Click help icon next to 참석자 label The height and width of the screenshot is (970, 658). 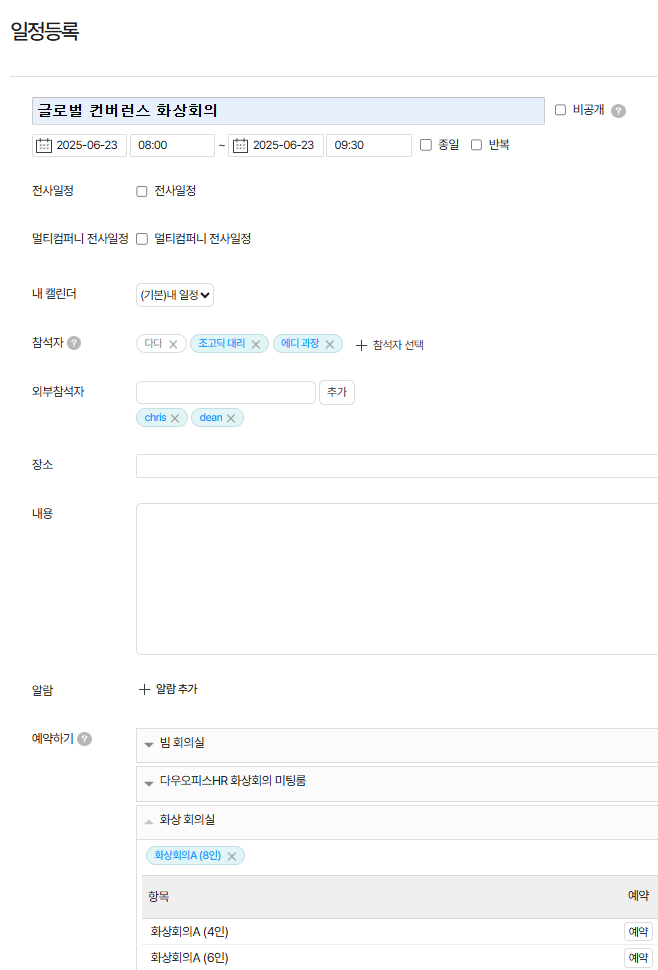(74, 343)
